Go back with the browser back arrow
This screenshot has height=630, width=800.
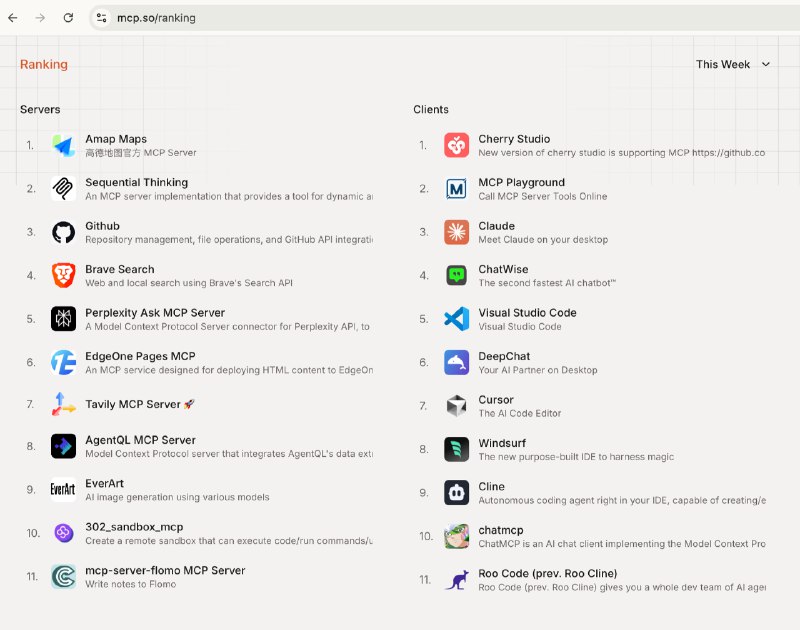coord(13,18)
